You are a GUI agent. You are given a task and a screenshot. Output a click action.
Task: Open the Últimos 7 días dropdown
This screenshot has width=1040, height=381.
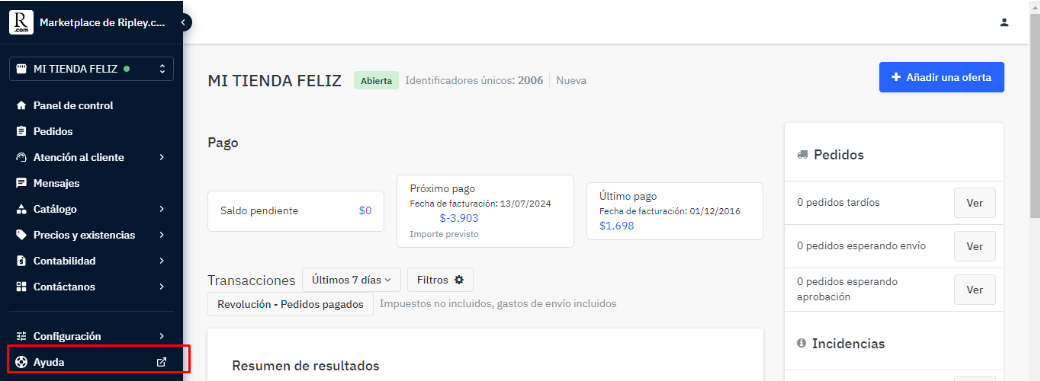(352, 280)
